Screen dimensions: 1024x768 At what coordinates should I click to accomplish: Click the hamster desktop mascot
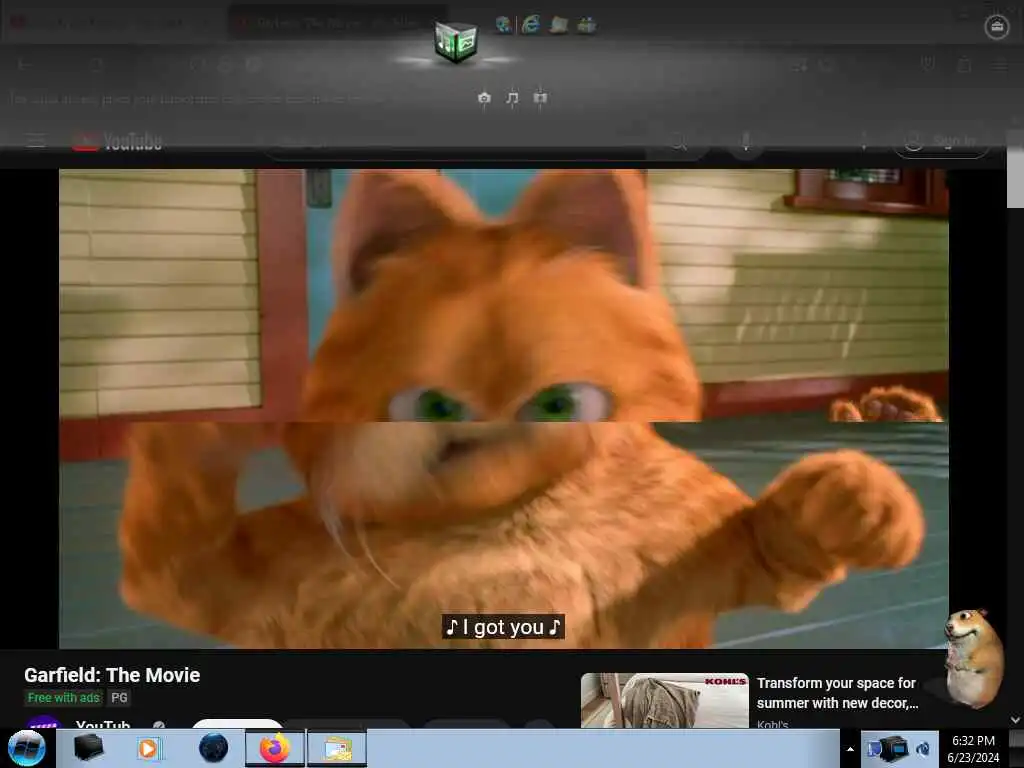pos(974,658)
